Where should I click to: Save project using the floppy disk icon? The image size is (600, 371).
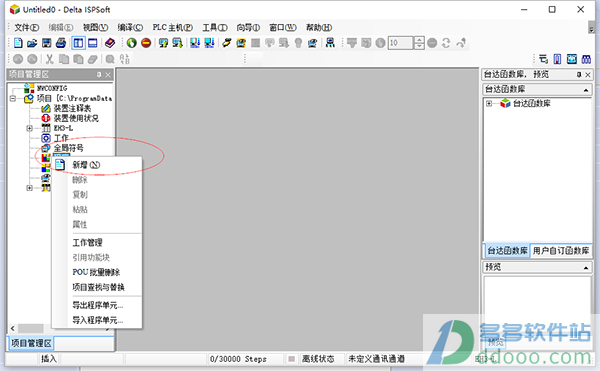(x=47, y=43)
